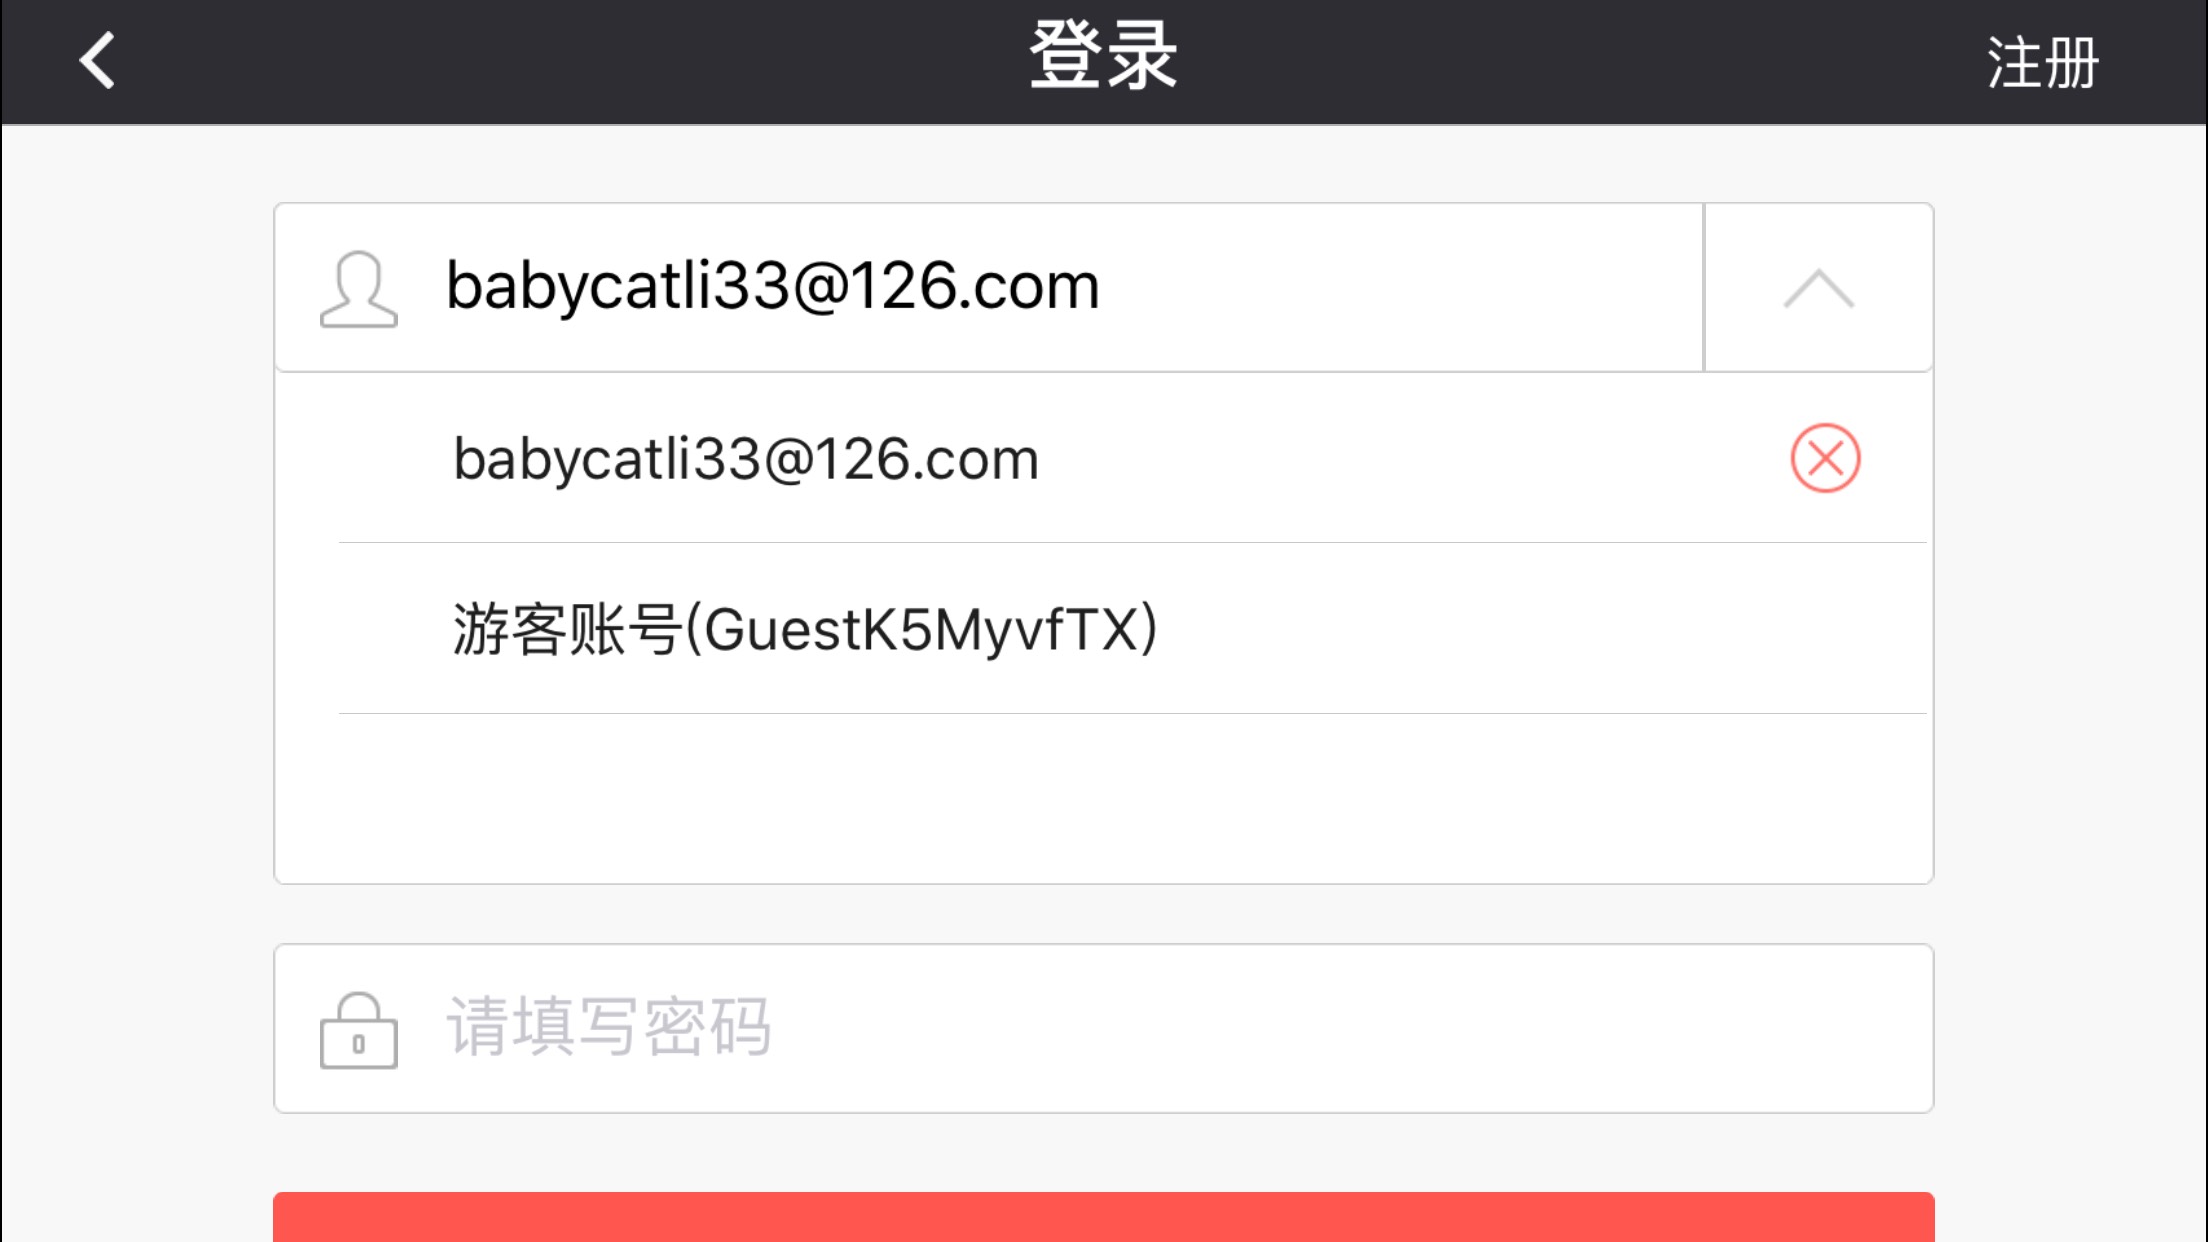This screenshot has width=2208, height=1242.
Task: Tap the dark header bar beside 注册
Action: coord(1580,62)
